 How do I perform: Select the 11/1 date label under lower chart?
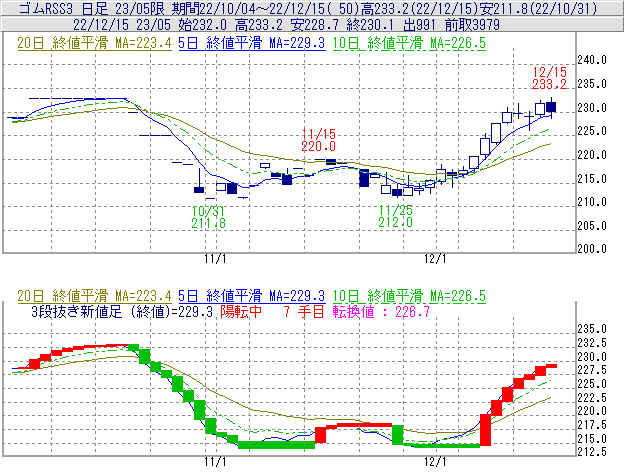215,462
